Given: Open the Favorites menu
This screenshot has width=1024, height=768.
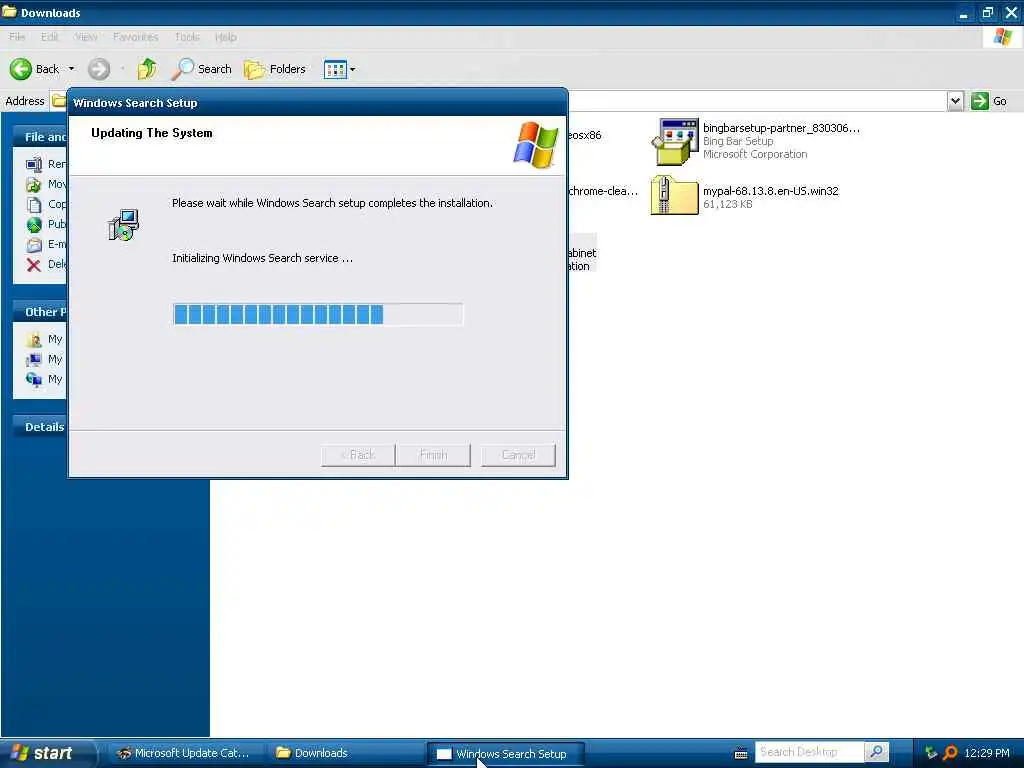Looking at the screenshot, I should (x=135, y=37).
